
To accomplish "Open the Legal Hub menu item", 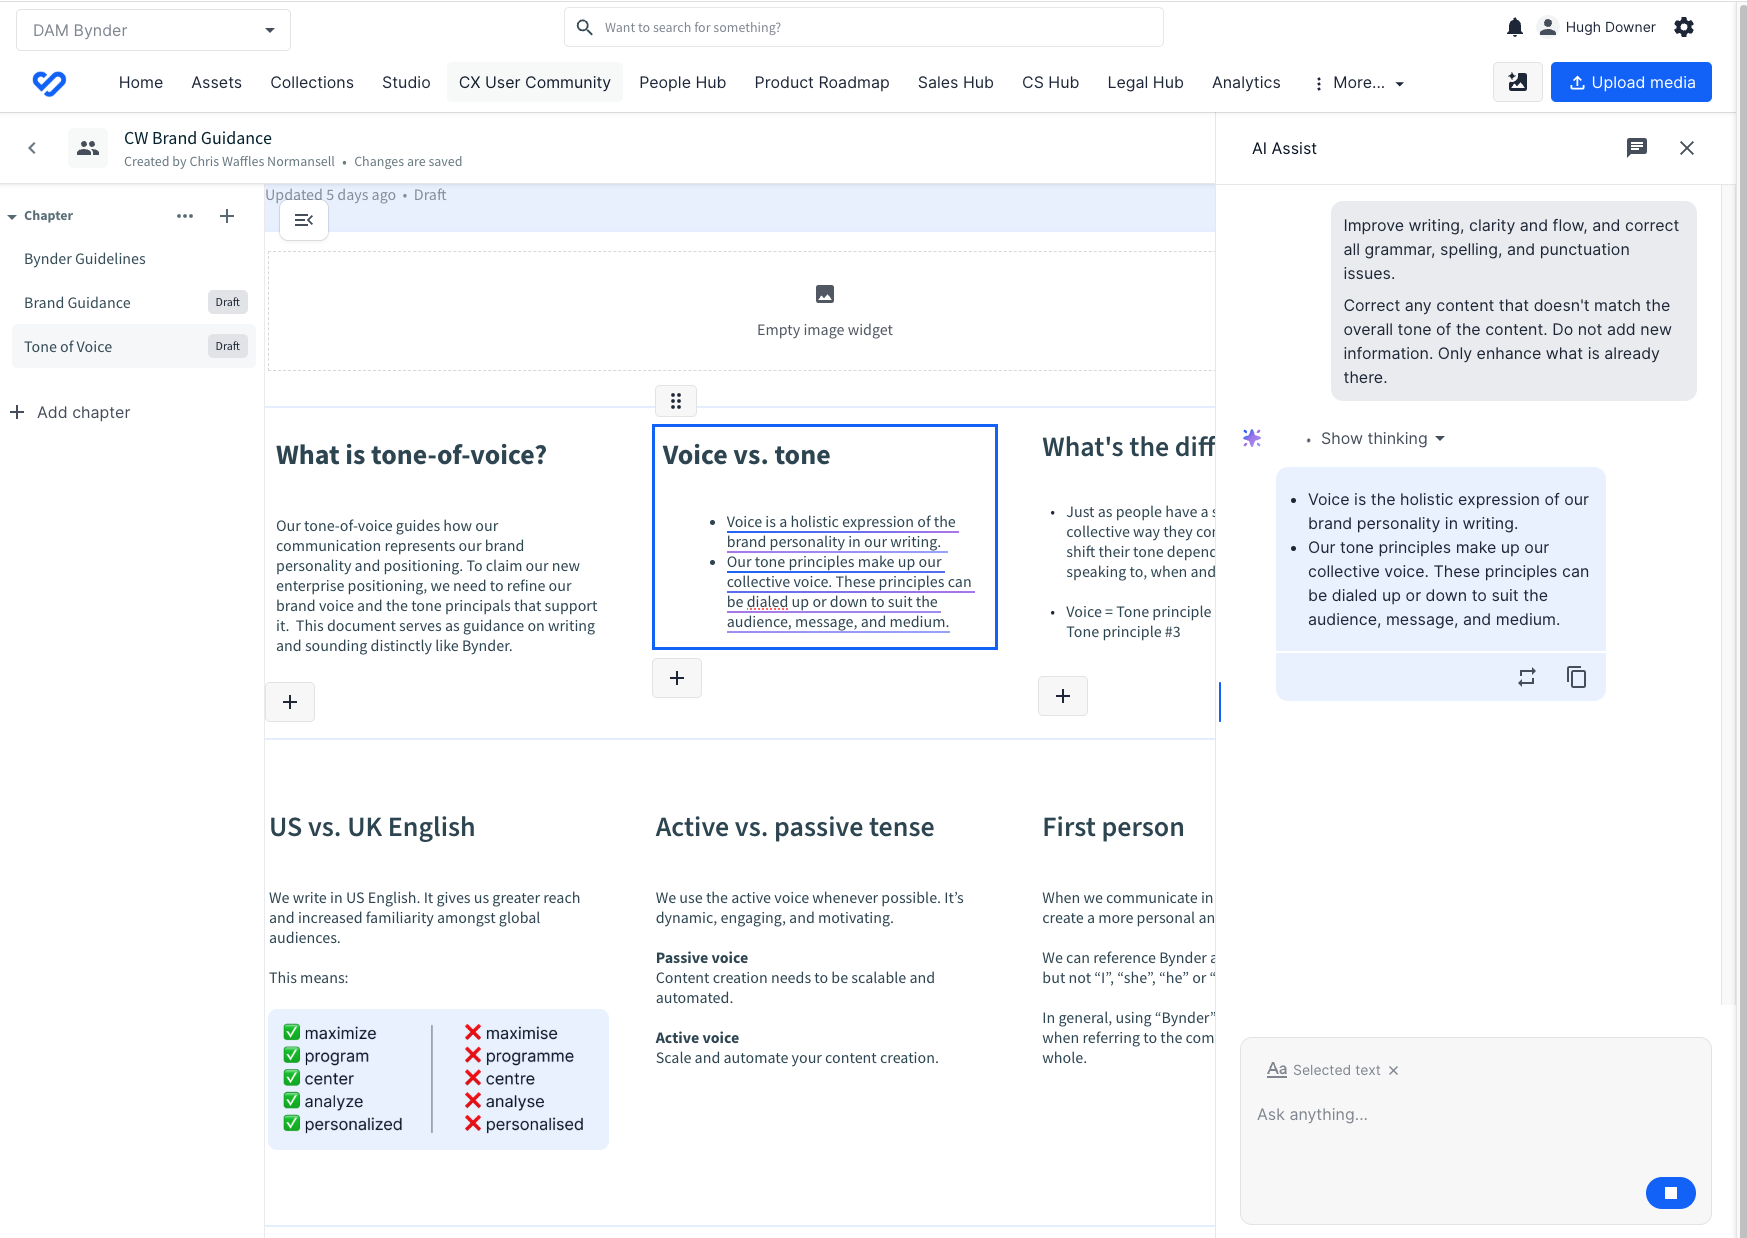I will pos(1146,82).
